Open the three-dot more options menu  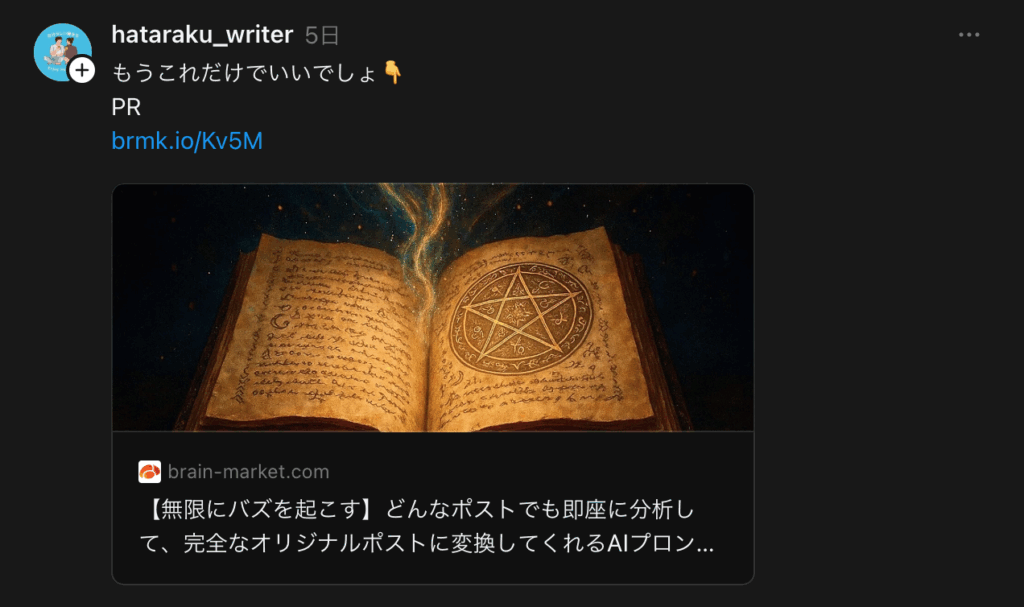[968, 35]
